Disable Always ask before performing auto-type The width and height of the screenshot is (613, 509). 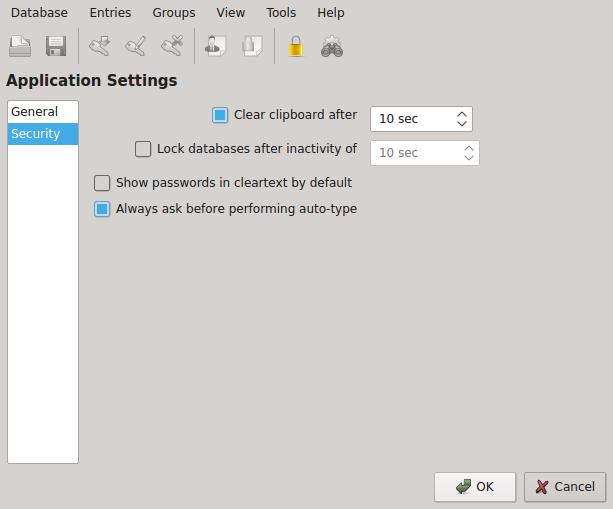coord(102,209)
